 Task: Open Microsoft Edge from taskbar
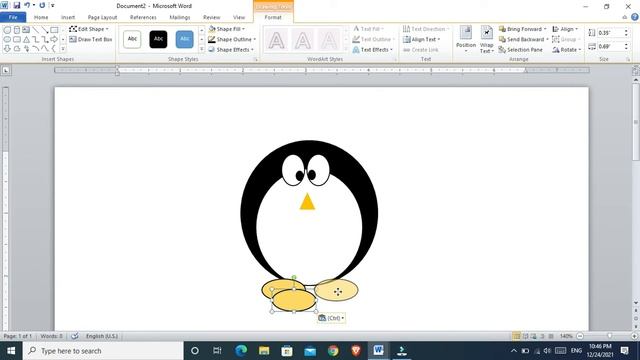click(241, 351)
